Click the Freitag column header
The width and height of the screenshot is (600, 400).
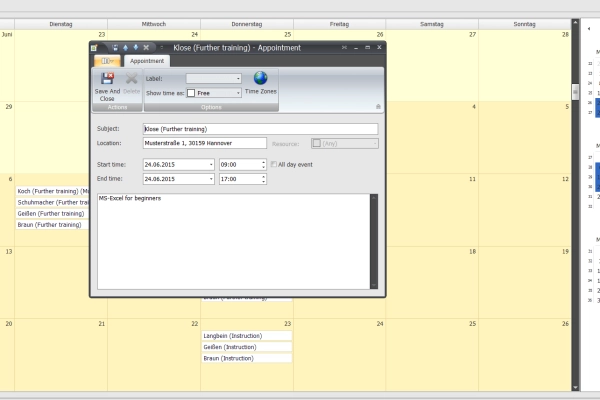pyautogui.click(x=339, y=24)
